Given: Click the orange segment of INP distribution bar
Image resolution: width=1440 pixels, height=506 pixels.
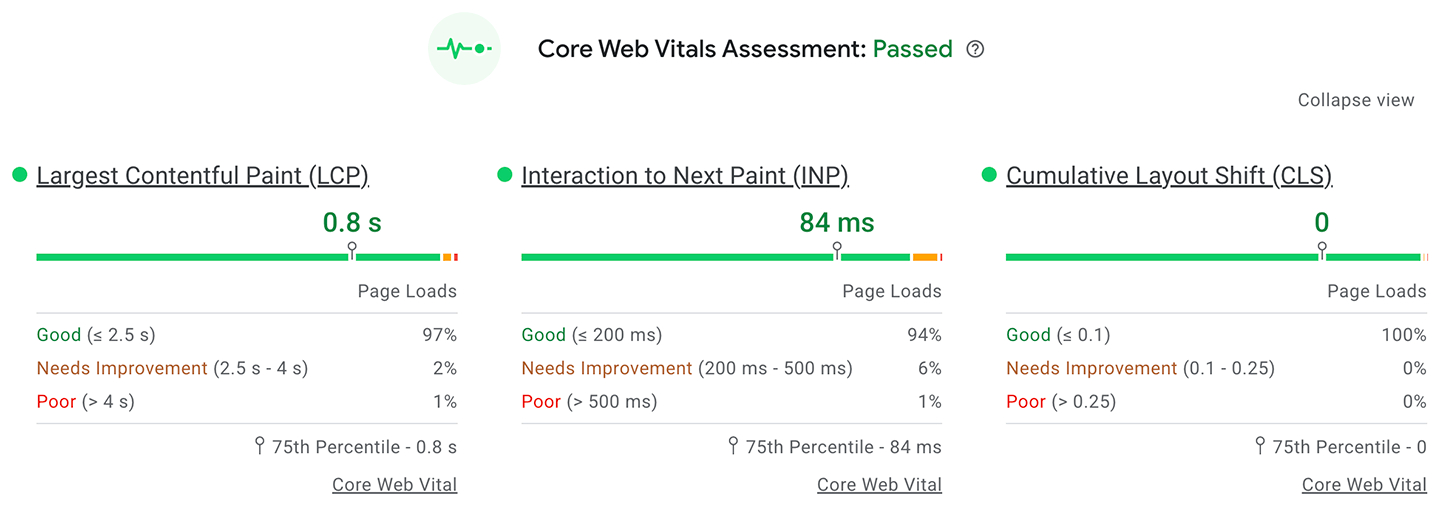Looking at the screenshot, I should point(925,257).
